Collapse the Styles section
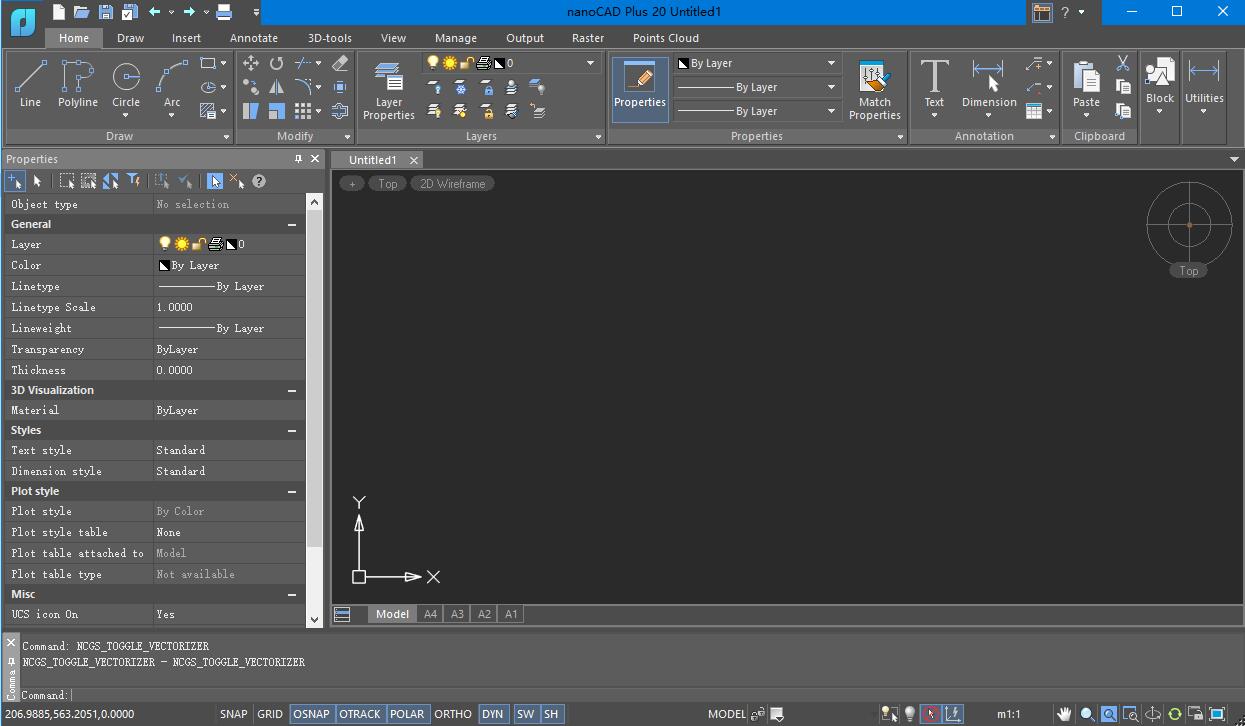Viewport: 1245px width, 726px height. point(292,431)
